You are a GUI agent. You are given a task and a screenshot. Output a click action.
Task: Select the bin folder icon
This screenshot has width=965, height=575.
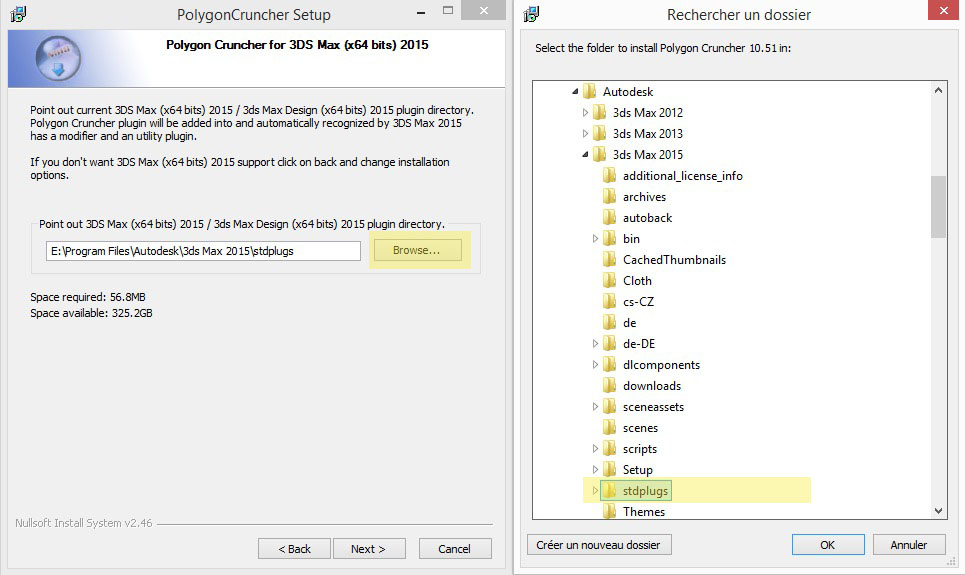click(609, 239)
